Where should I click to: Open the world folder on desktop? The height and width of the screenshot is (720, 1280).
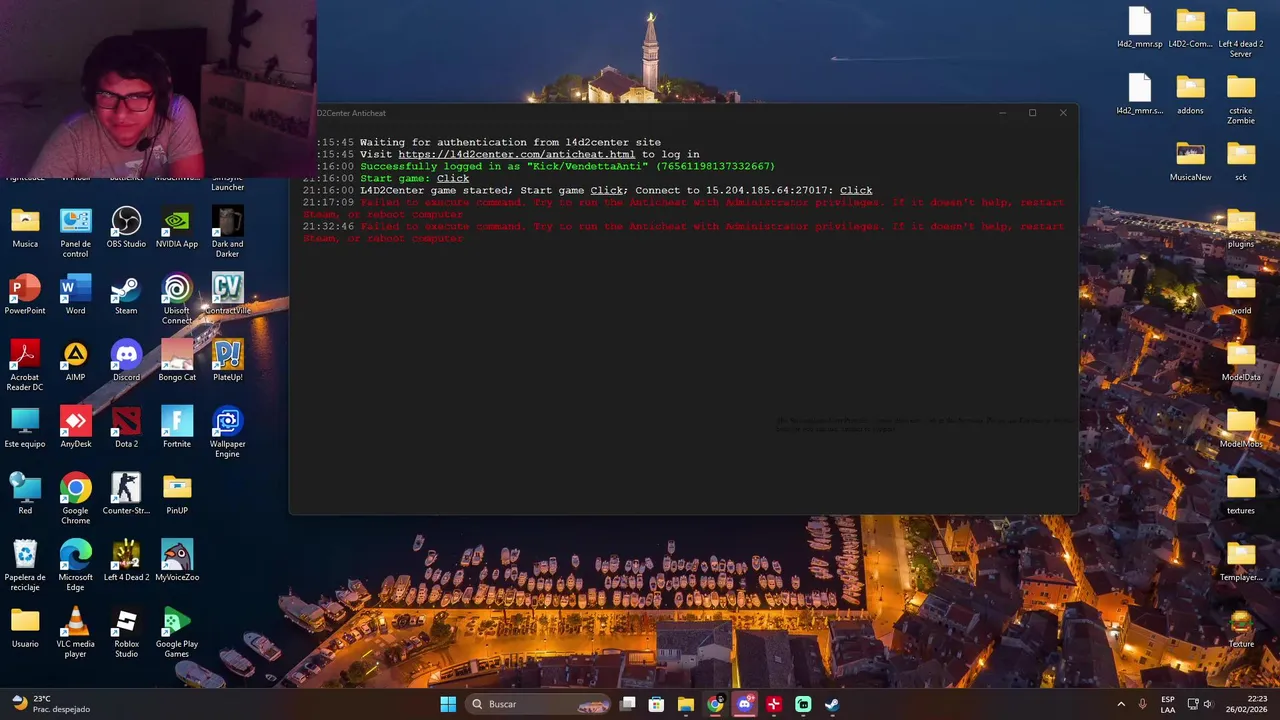click(x=1241, y=295)
